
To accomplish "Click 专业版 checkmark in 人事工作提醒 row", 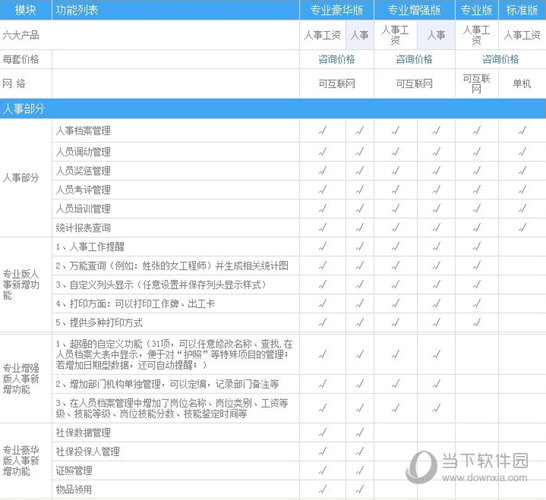I will pyautogui.click(x=476, y=247).
